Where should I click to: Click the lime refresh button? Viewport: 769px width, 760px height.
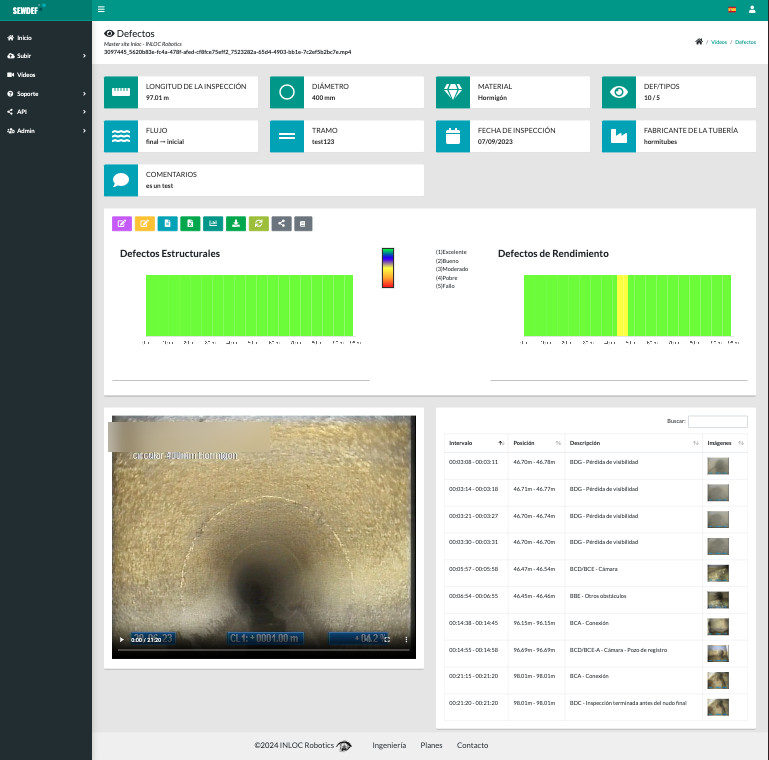(258, 224)
